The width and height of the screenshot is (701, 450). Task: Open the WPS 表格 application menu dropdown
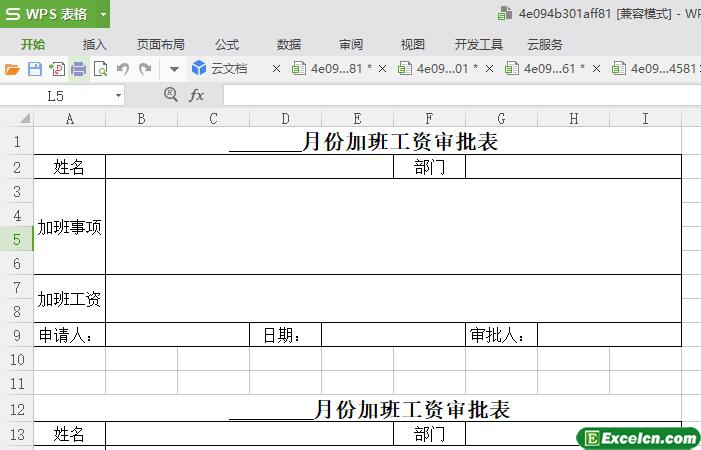(x=103, y=14)
